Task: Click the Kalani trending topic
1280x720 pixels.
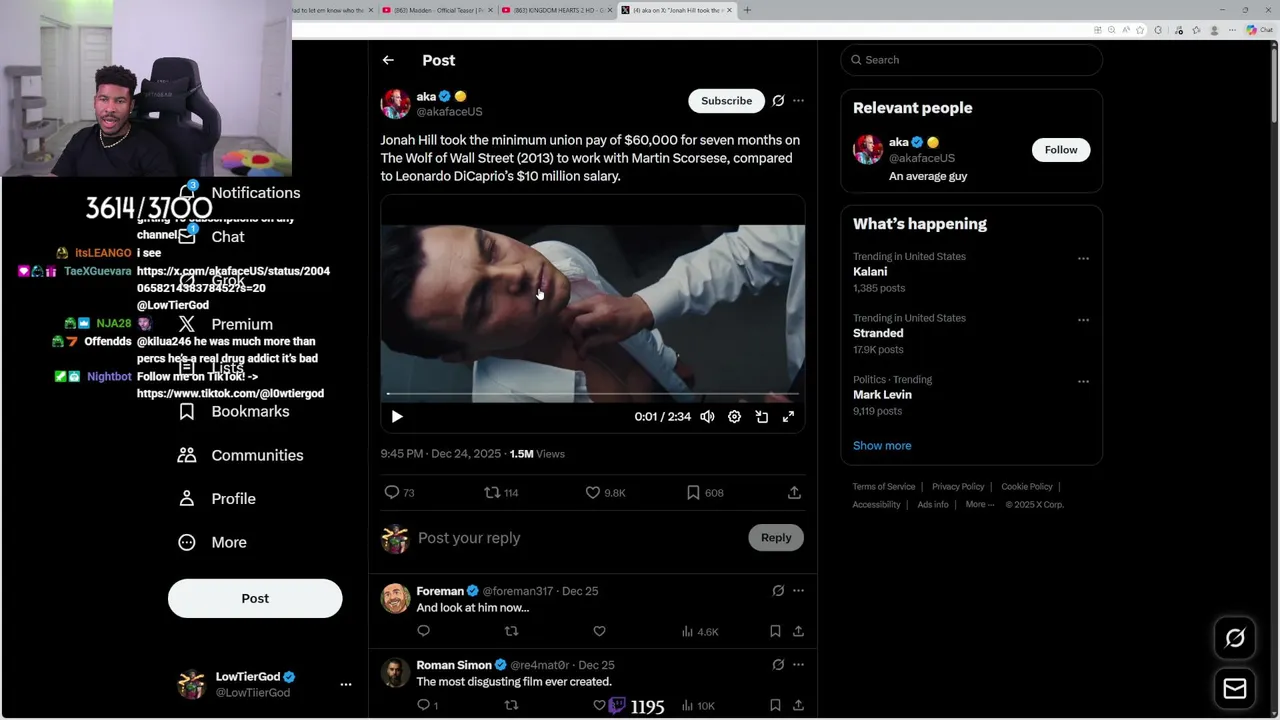Action: coord(870,272)
